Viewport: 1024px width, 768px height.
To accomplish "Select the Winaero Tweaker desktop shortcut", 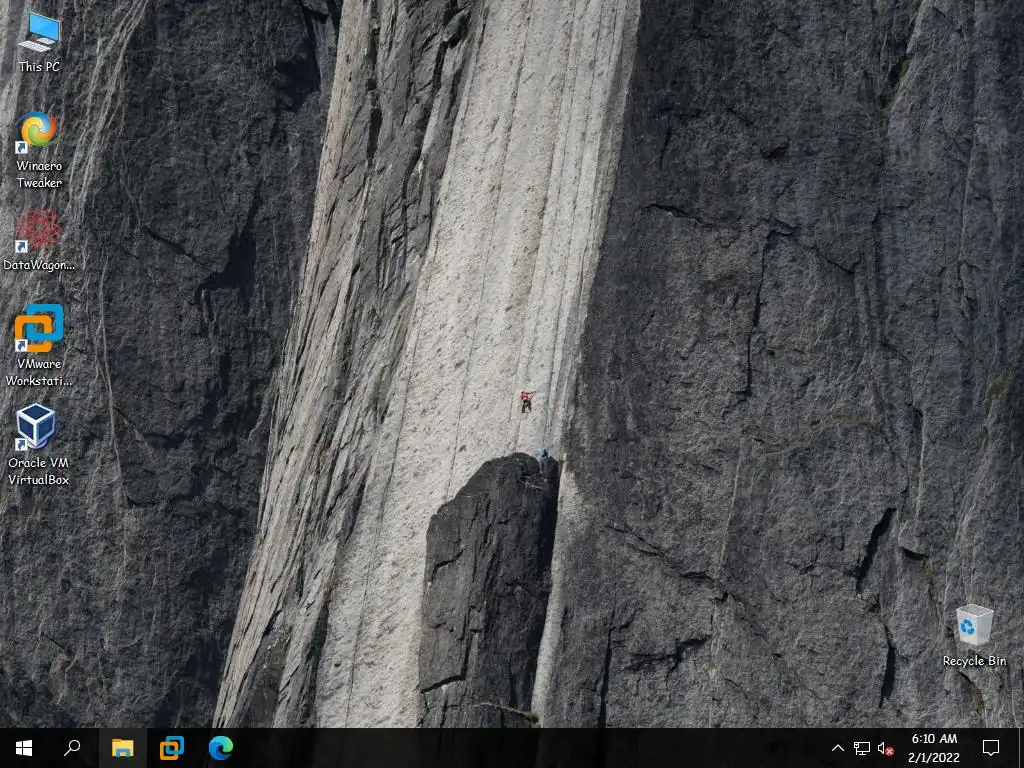I will tap(39, 150).
